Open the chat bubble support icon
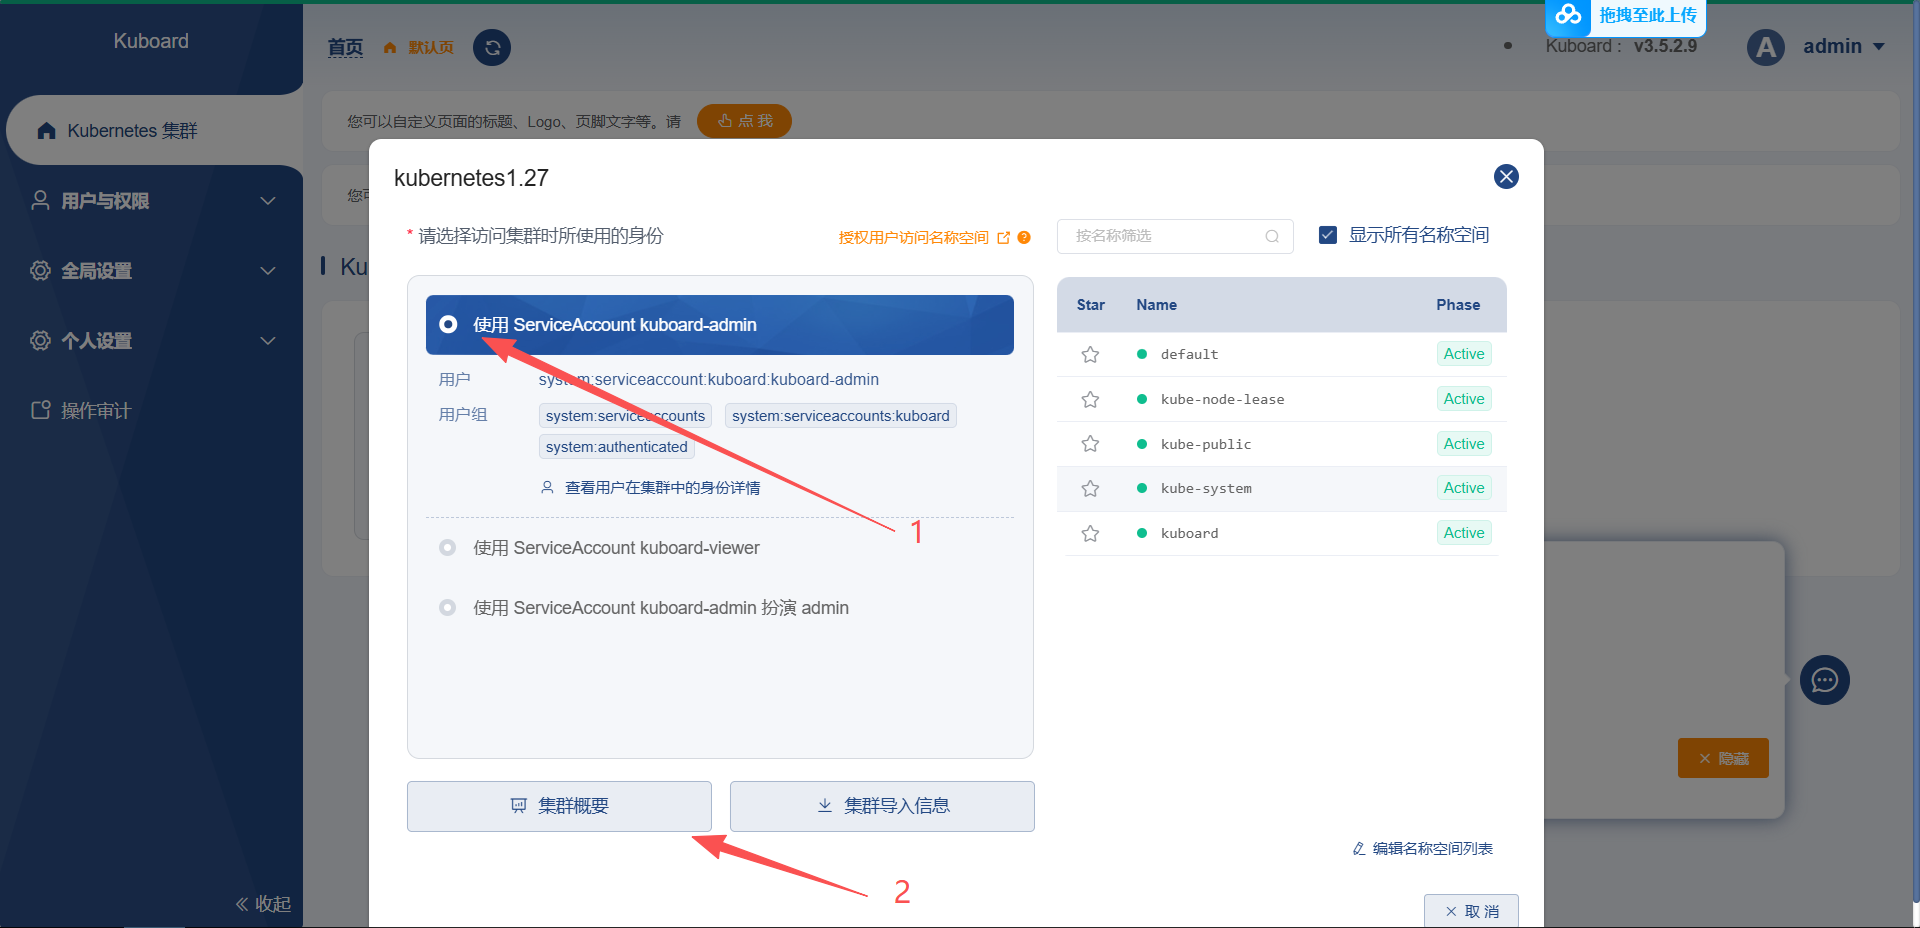This screenshot has height=928, width=1920. [1825, 680]
